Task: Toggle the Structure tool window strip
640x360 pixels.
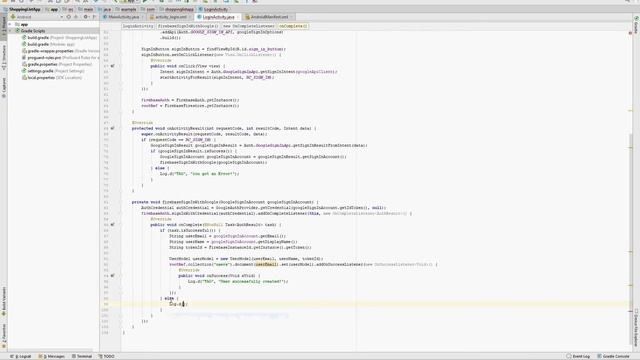Action: [4, 57]
